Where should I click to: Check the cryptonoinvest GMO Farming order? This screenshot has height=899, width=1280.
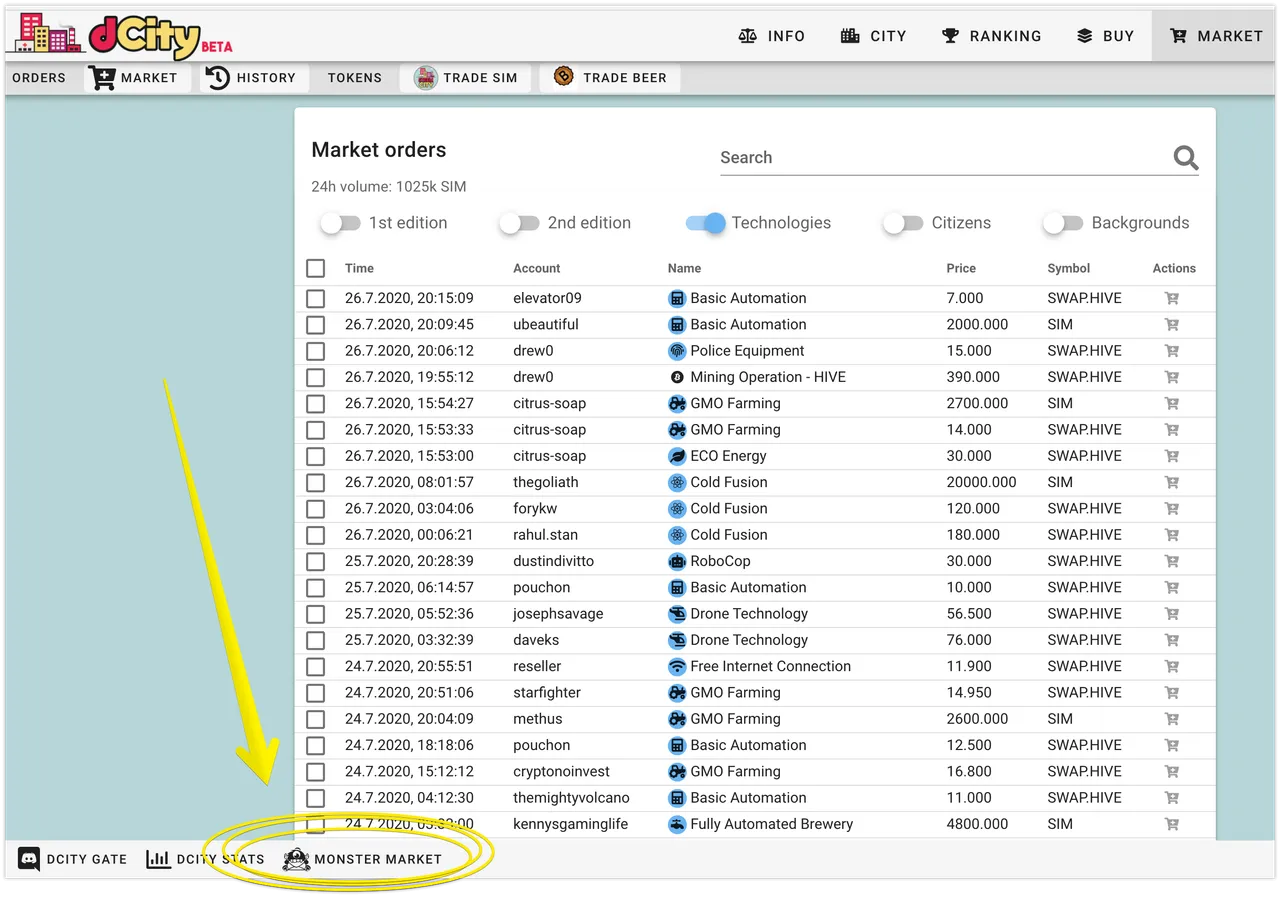316,772
